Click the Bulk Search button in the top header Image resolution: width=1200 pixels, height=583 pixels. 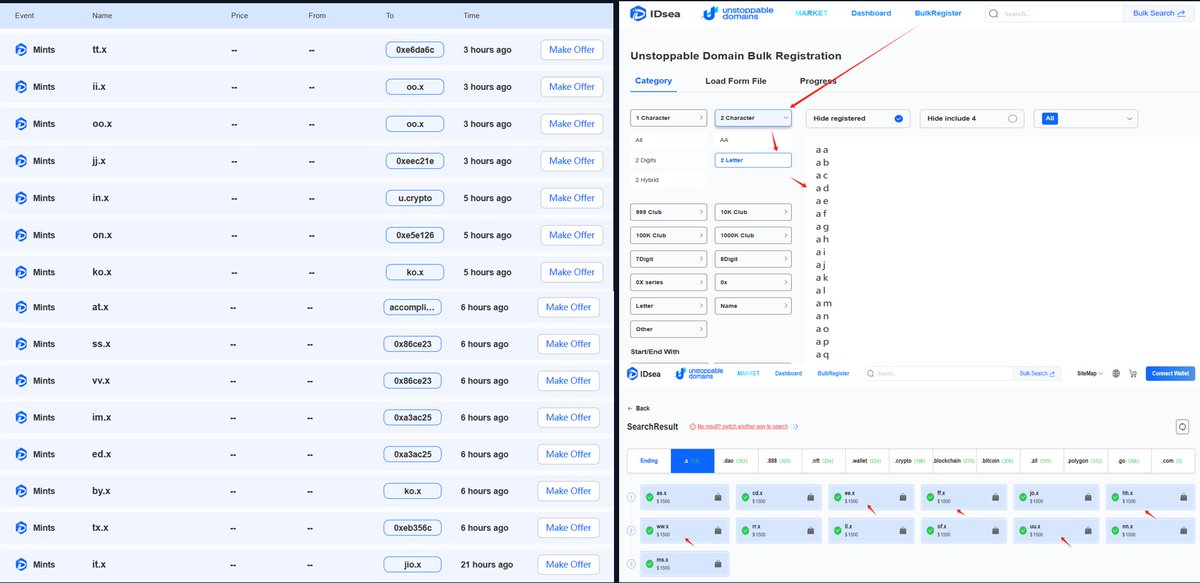[1159, 14]
